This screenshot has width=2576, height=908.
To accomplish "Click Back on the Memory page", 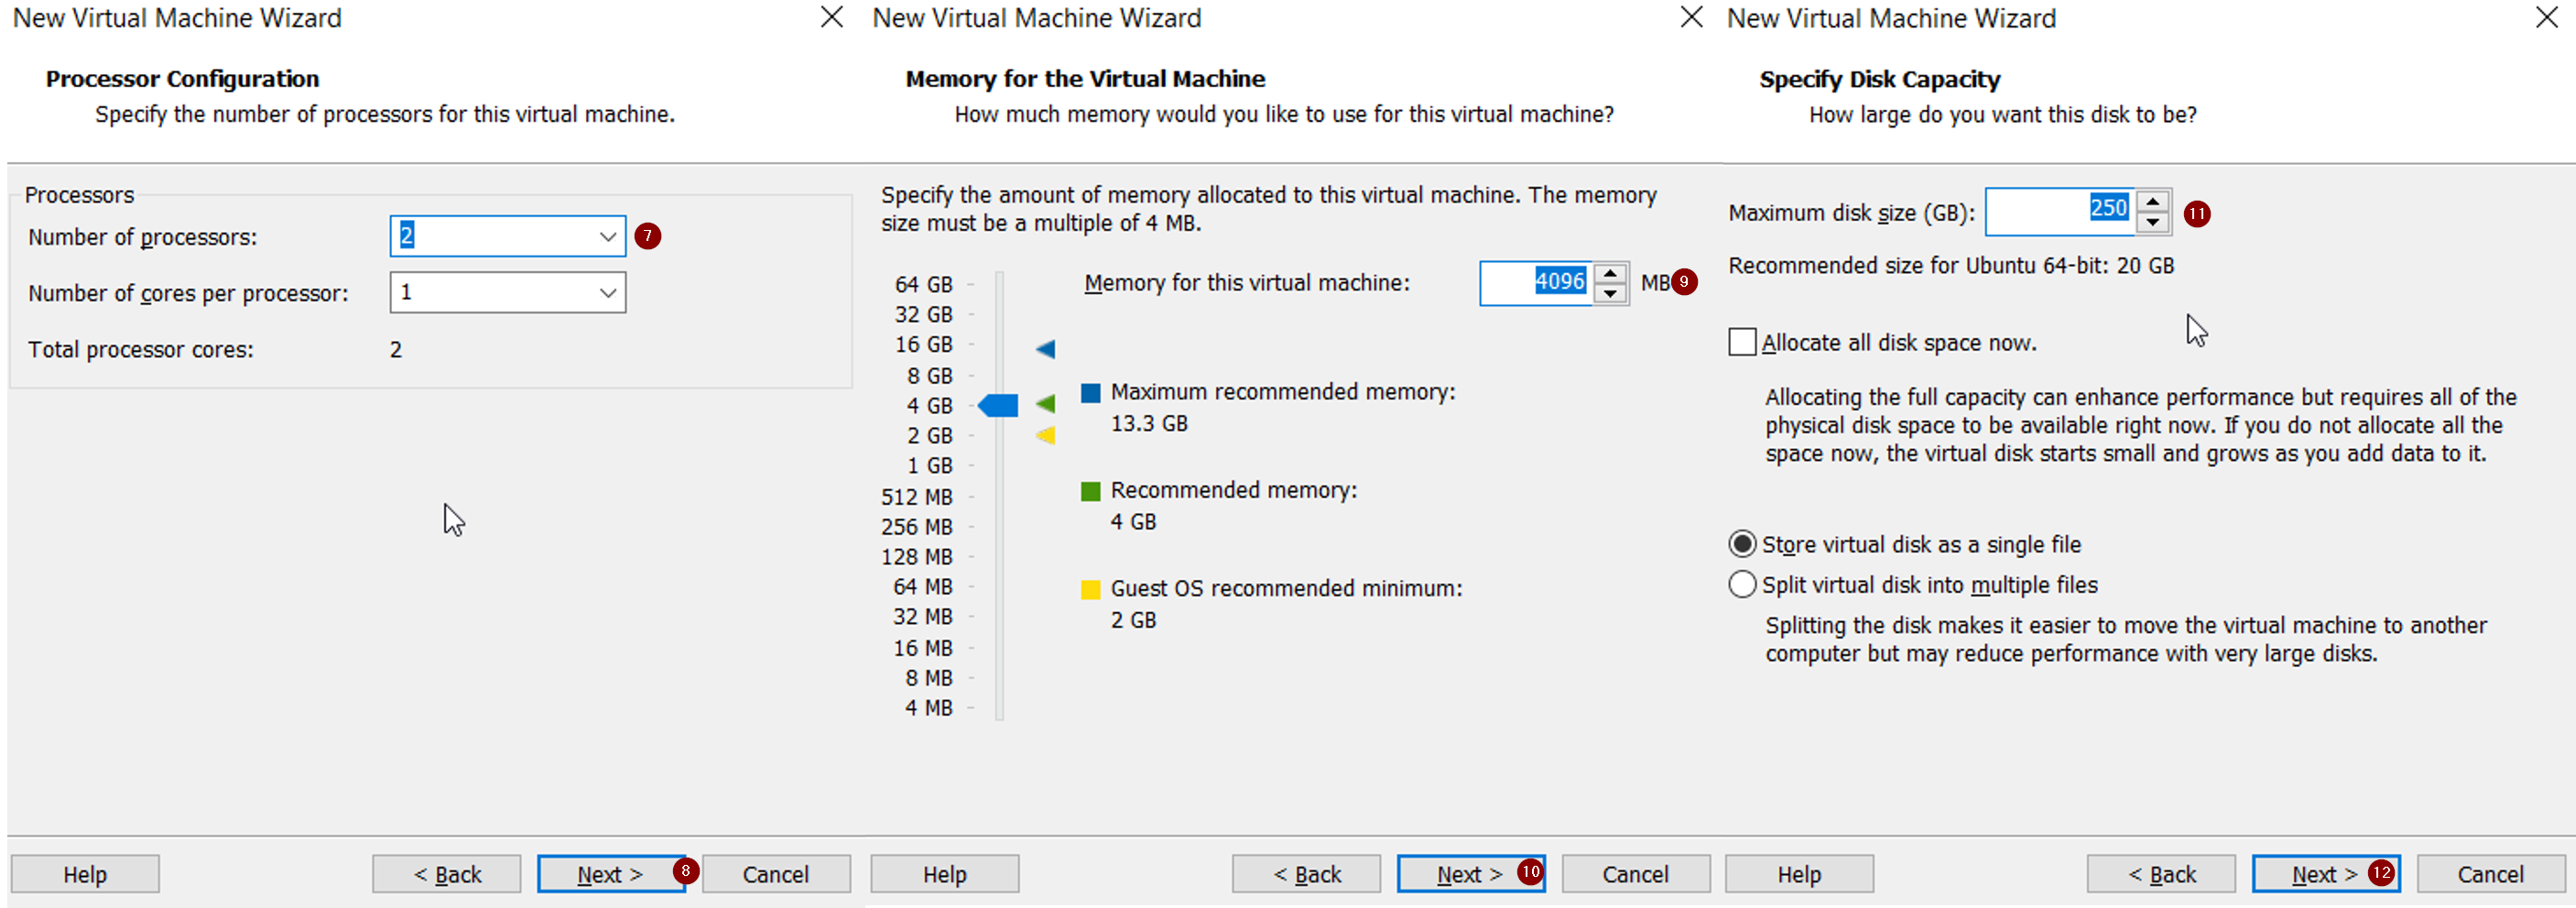I will (1306, 873).
